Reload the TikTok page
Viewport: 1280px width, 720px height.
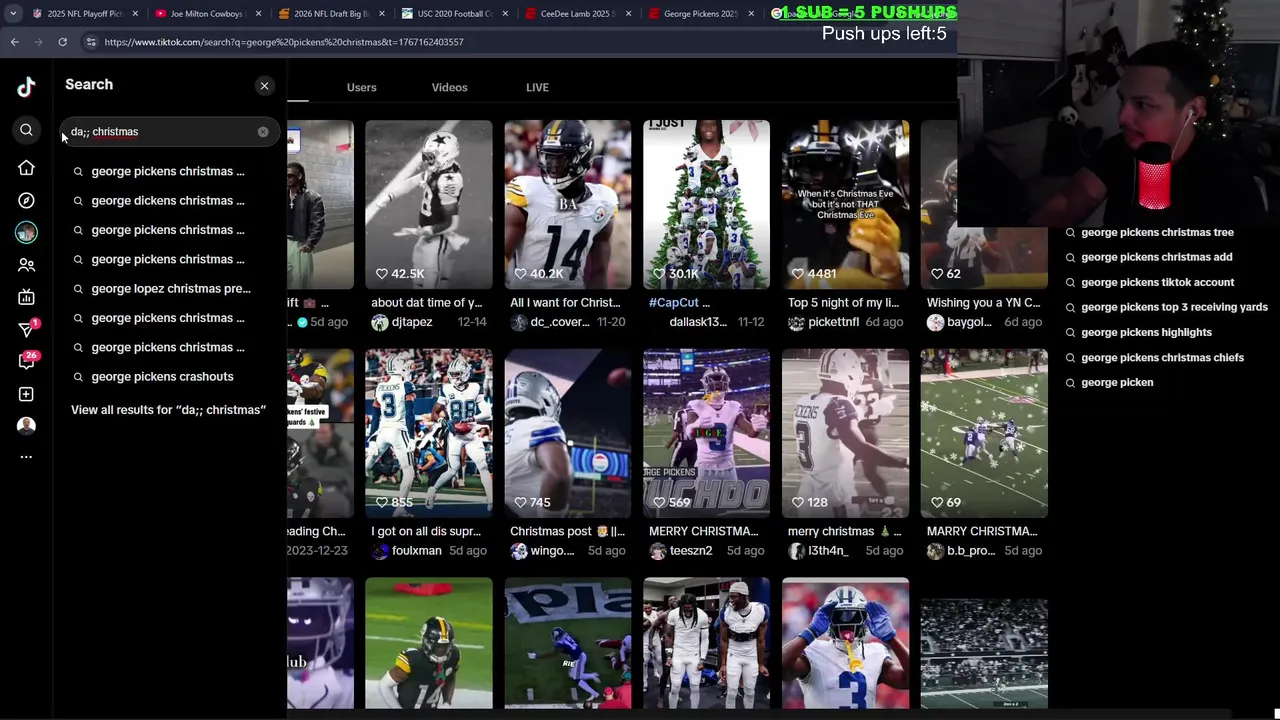point(62,42)
